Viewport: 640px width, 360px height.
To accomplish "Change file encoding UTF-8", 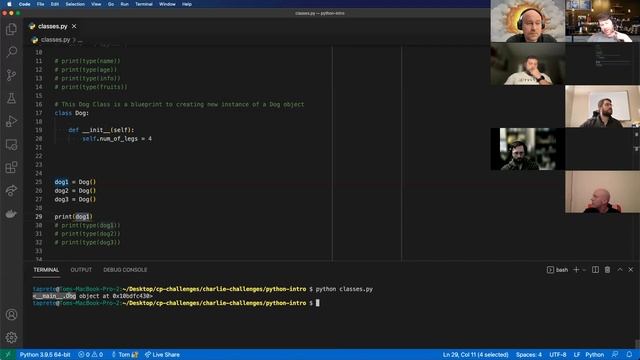I will point(558,355).
